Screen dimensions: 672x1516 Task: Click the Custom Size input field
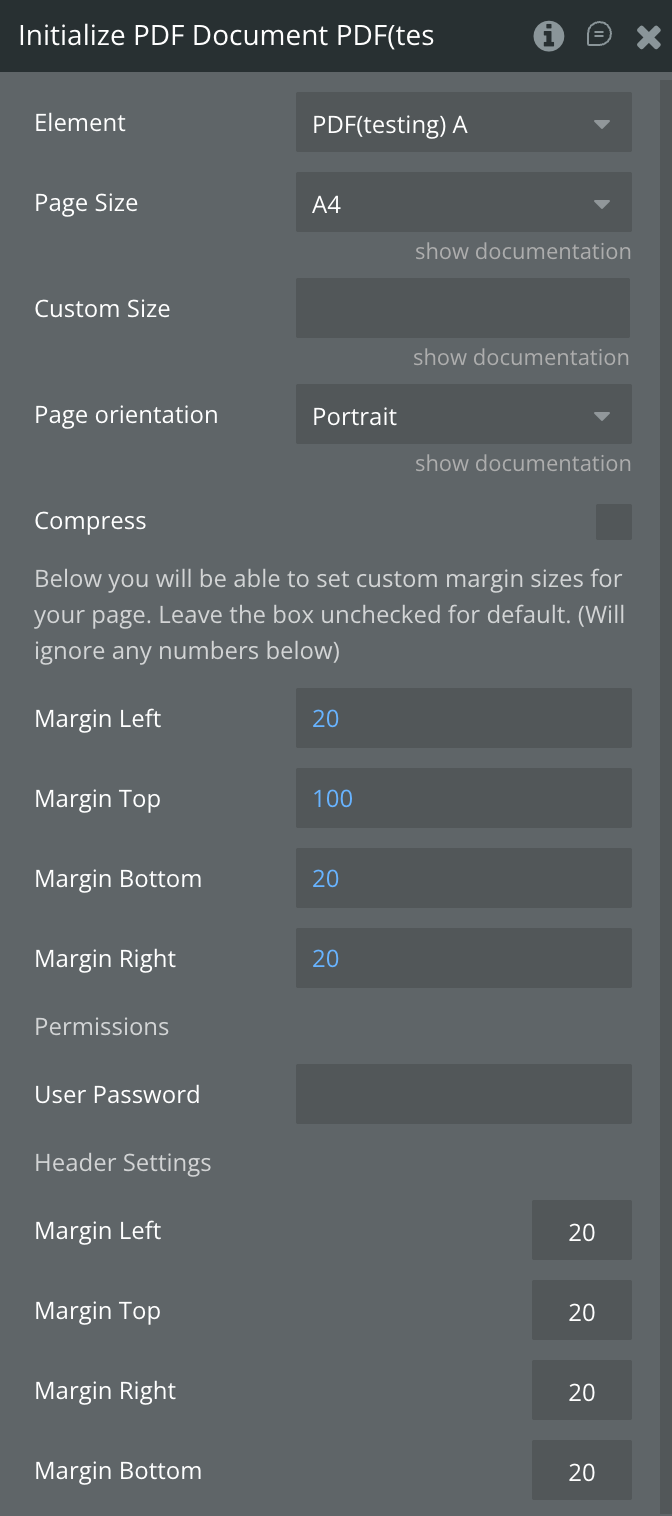click(463, 308)
